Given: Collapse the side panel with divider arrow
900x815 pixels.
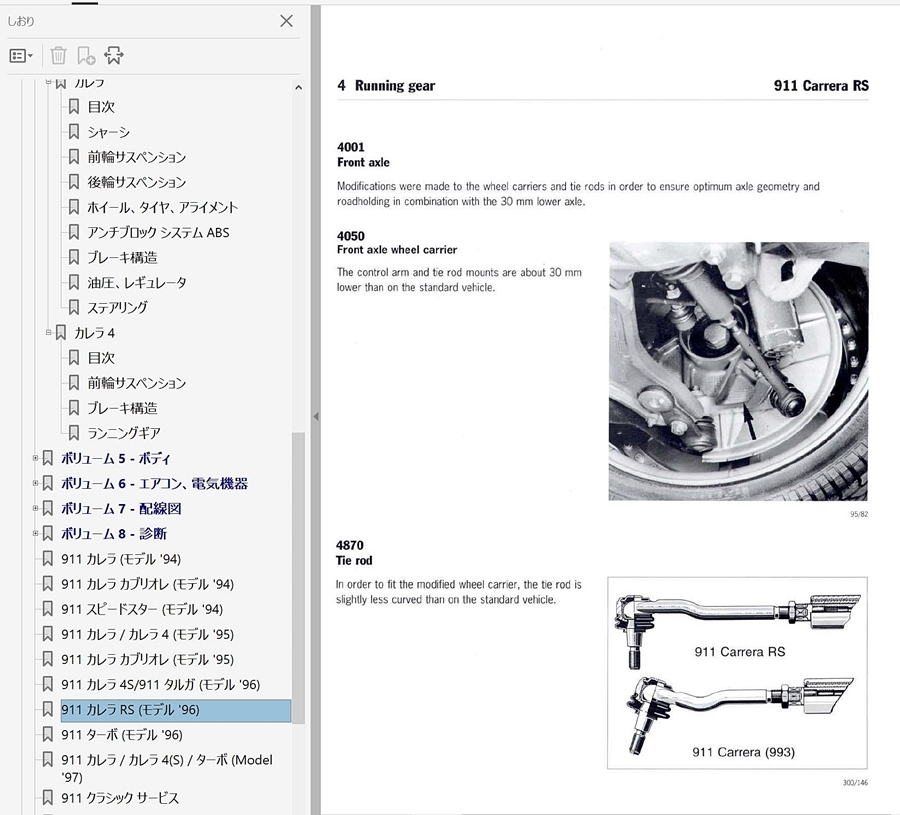Looking at the screenshot, I should tap(316, 417).
